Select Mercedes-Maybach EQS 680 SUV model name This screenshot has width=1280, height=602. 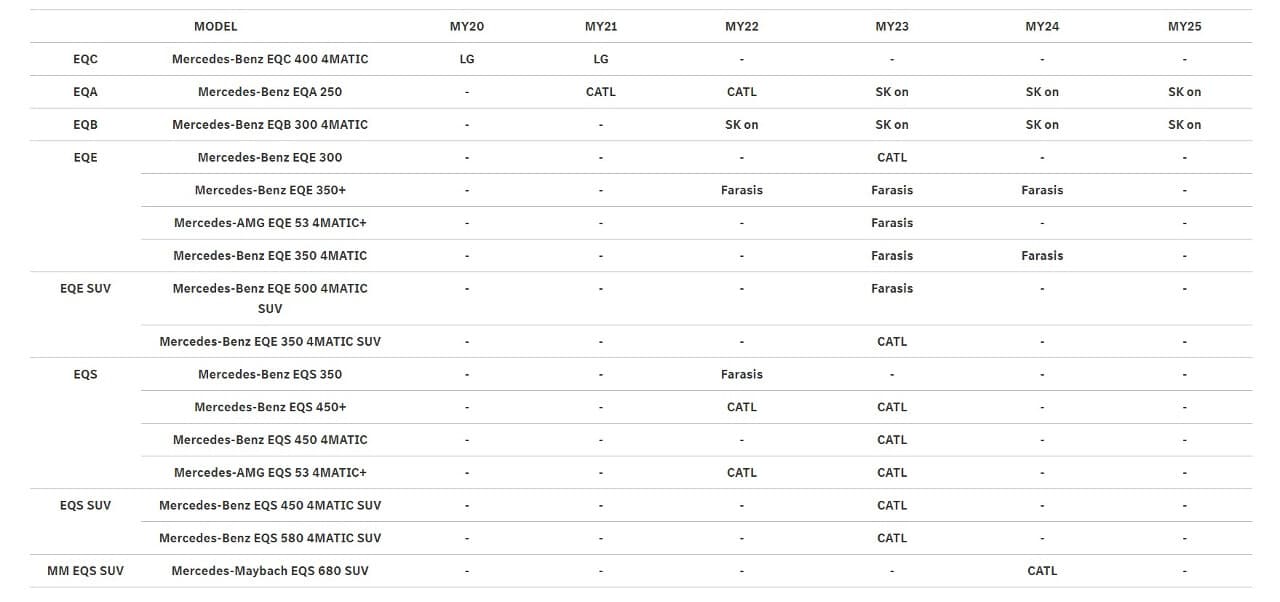point(270,571)
